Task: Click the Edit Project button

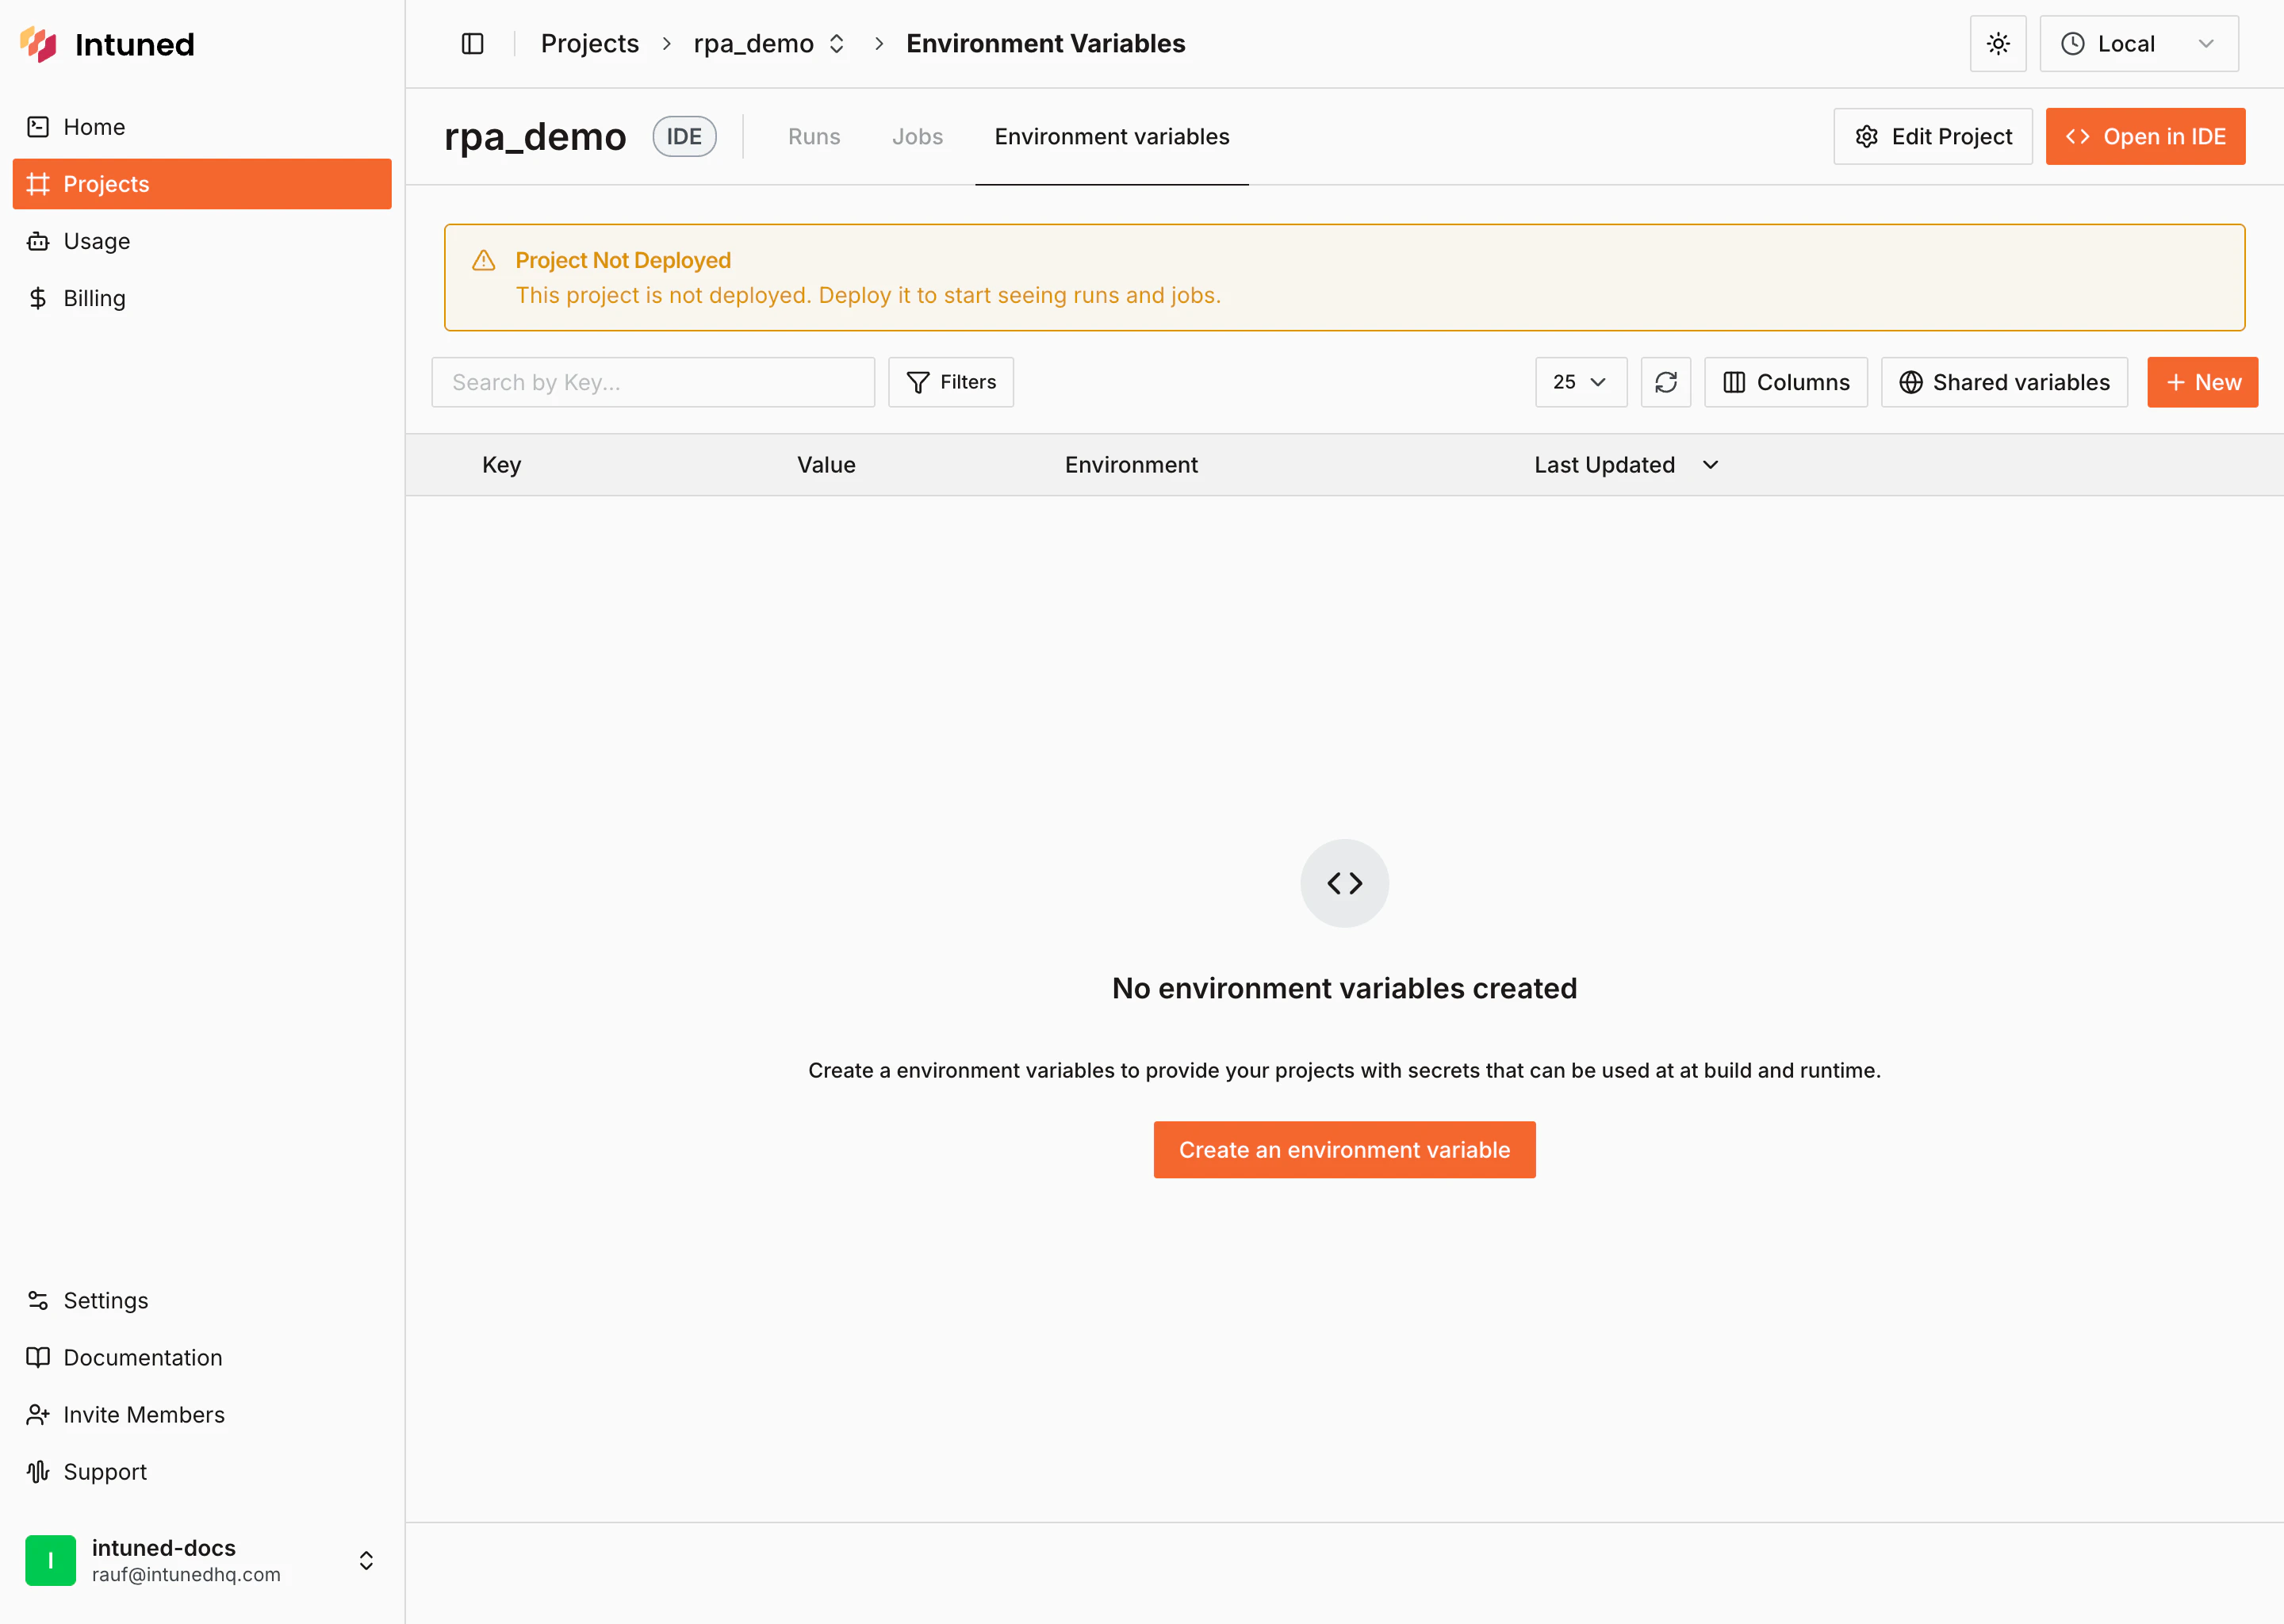Action: click(1933, 137)
